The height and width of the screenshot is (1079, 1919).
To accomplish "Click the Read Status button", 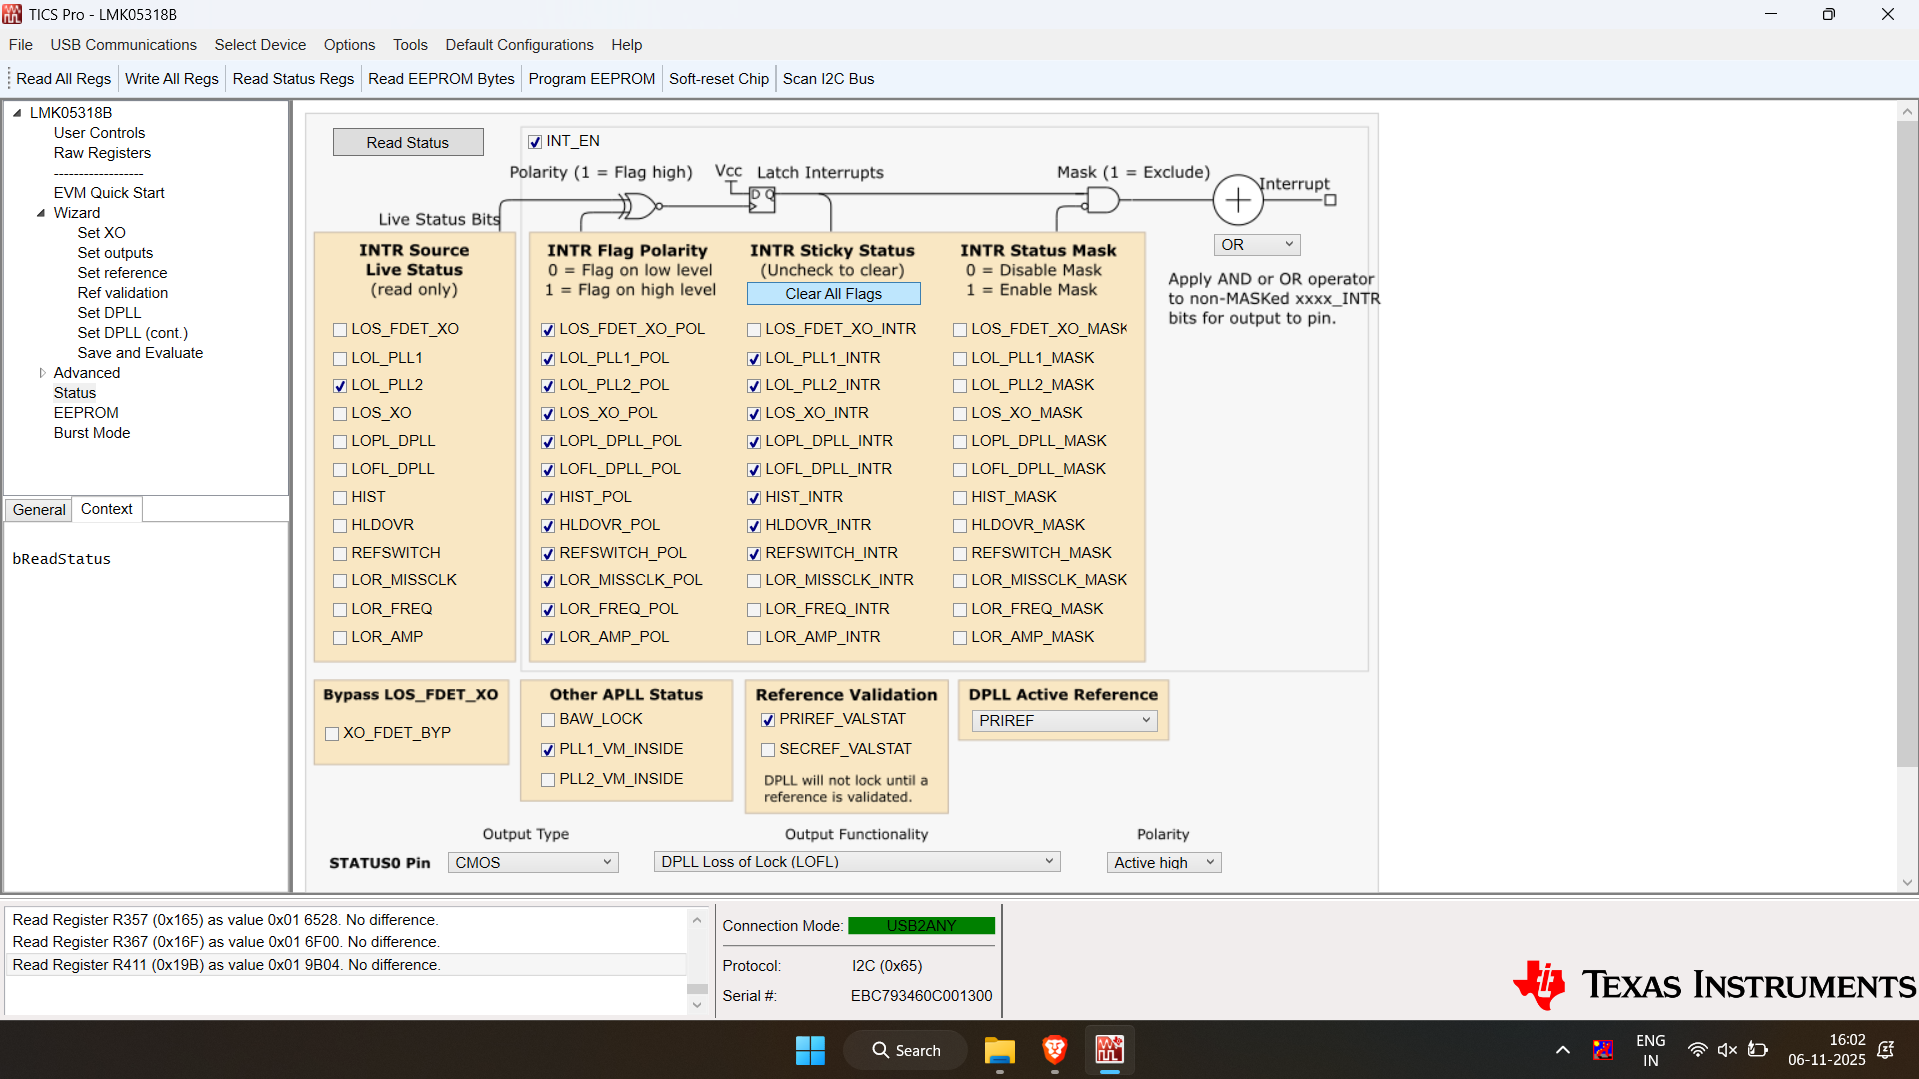I will 407,141.
